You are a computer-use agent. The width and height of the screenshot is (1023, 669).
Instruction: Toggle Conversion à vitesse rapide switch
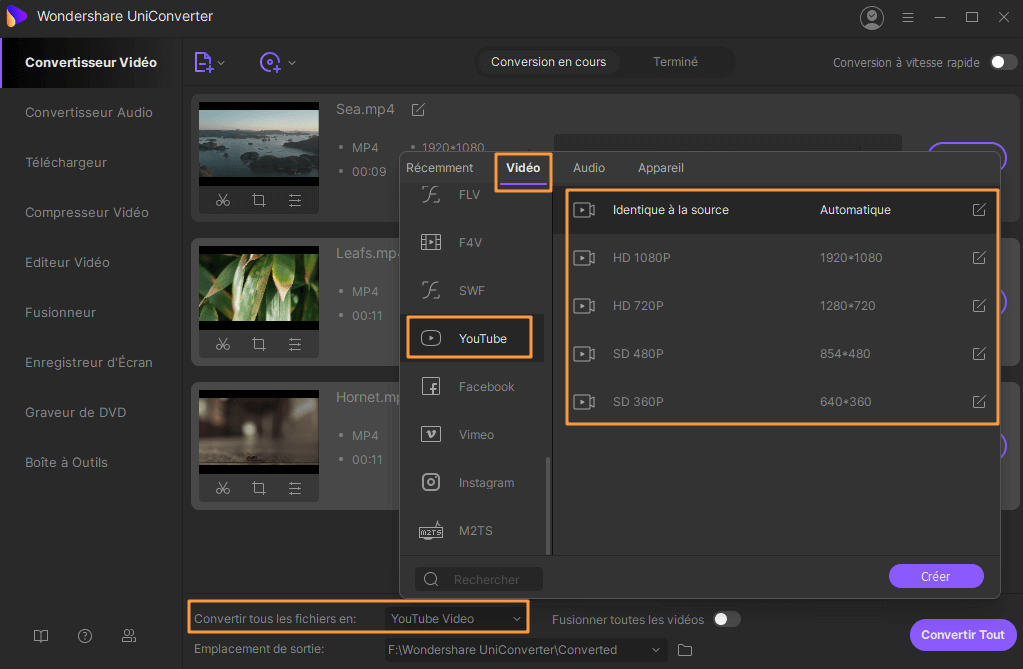point(1003,62)
